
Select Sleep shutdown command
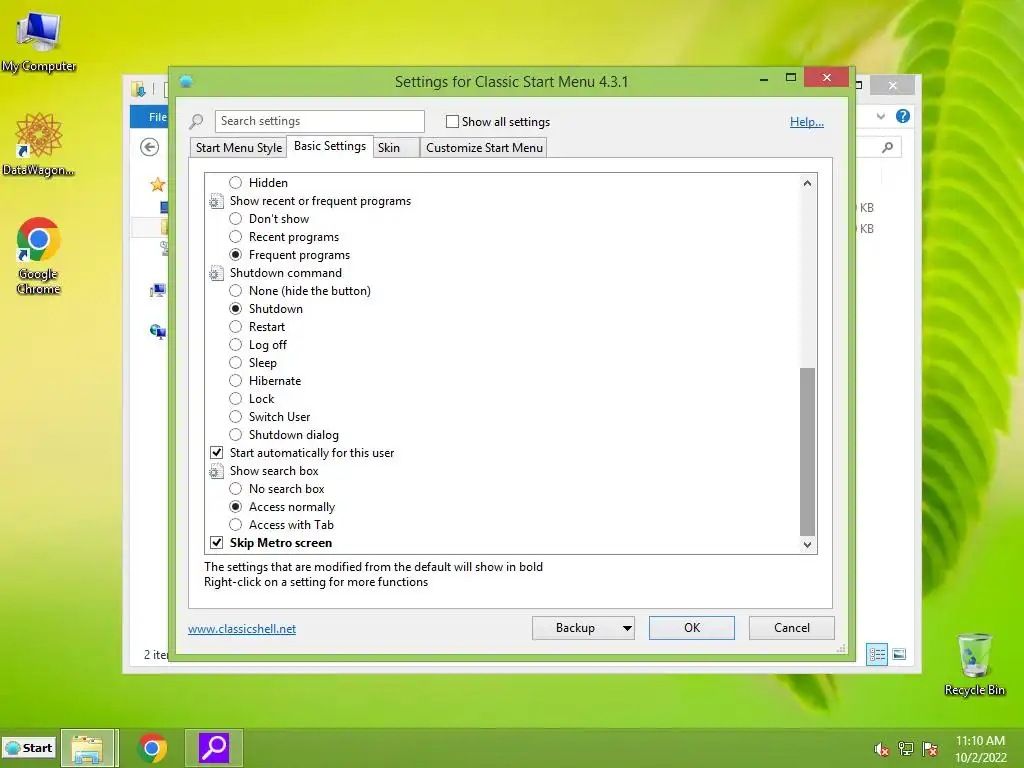click(236, 362)
